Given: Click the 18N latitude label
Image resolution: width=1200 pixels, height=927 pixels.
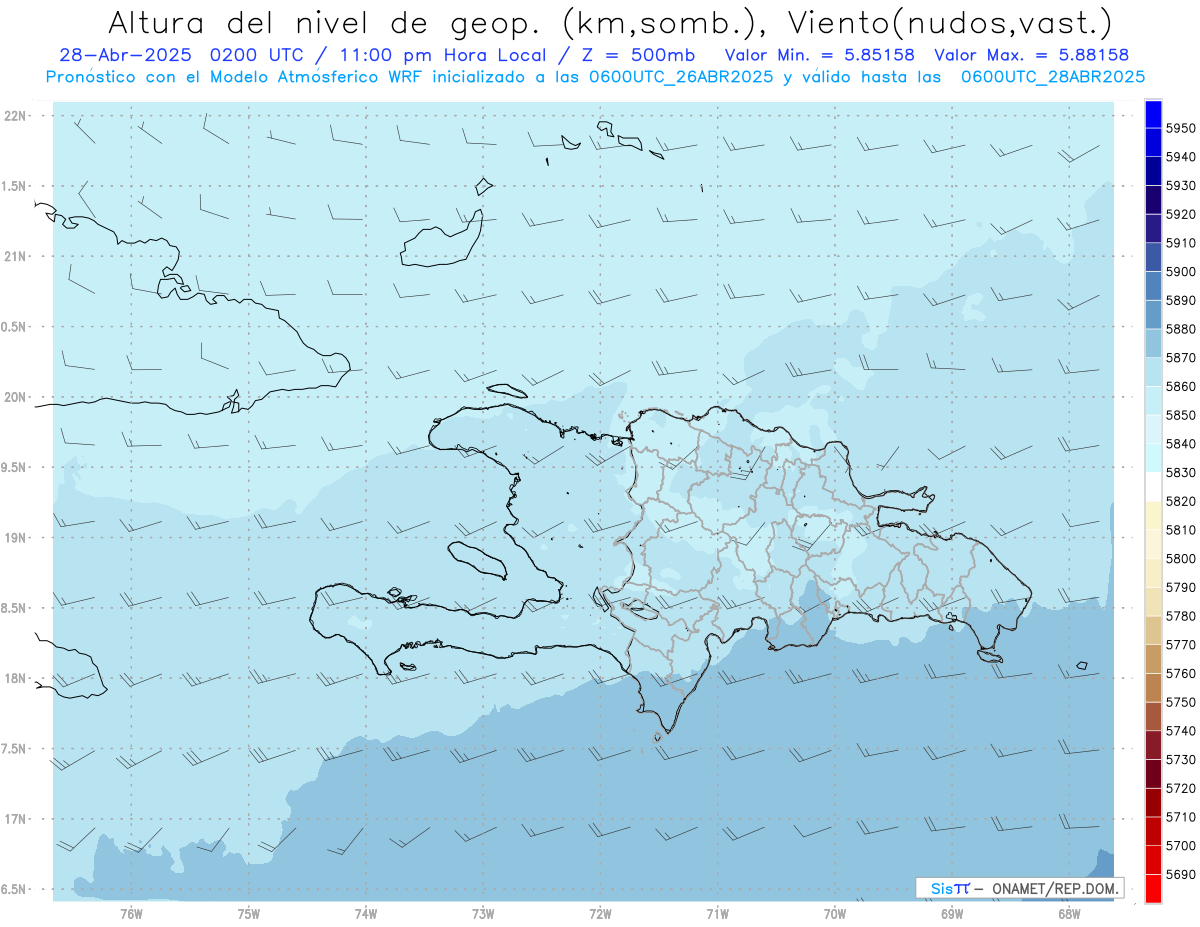Looking at the screenshot, I should (15, 679).
